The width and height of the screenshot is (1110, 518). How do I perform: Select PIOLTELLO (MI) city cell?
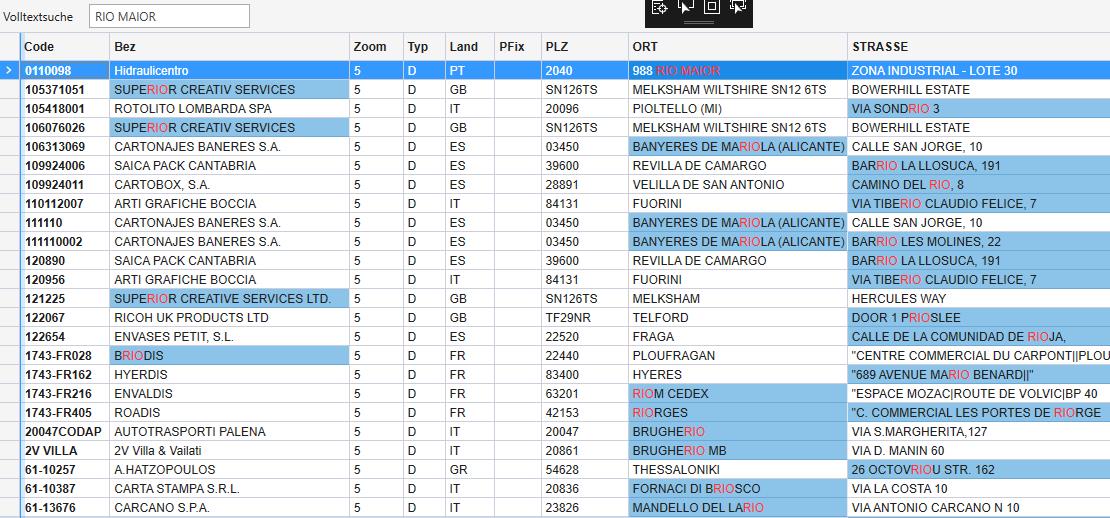coord(738,109)
